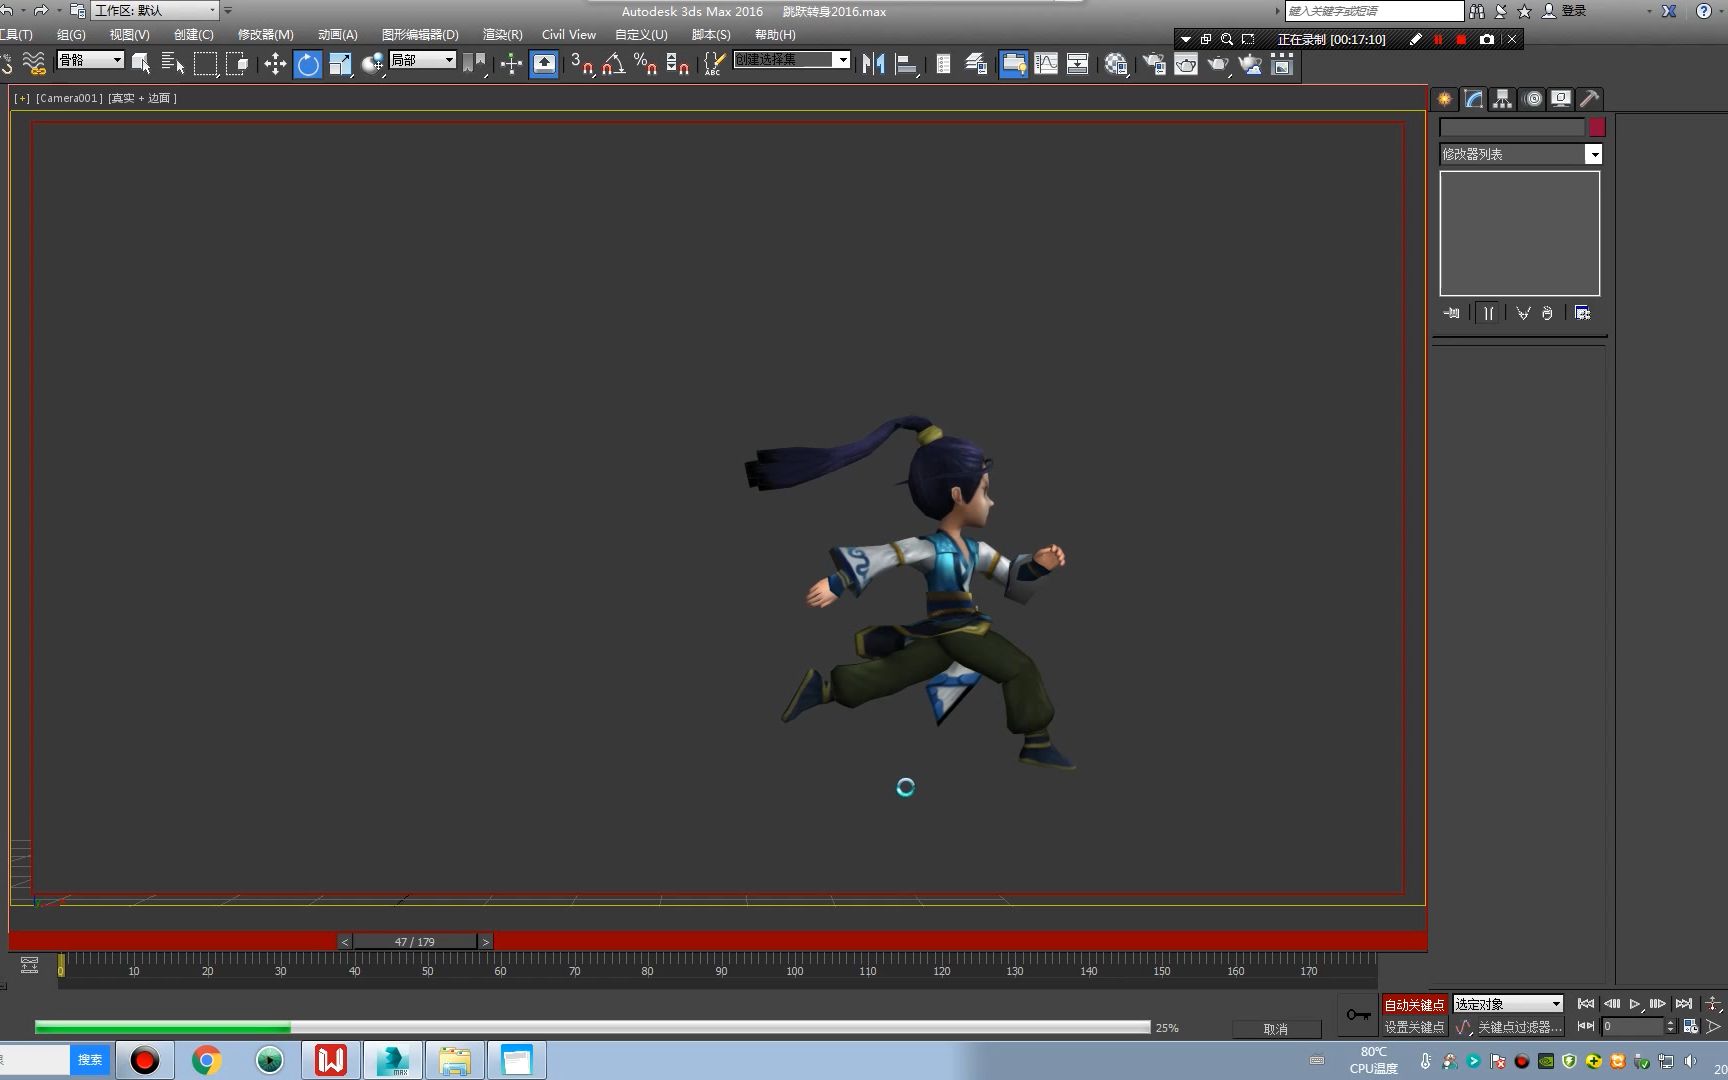Open the Utilities hammer panel

pos(1590,99)
